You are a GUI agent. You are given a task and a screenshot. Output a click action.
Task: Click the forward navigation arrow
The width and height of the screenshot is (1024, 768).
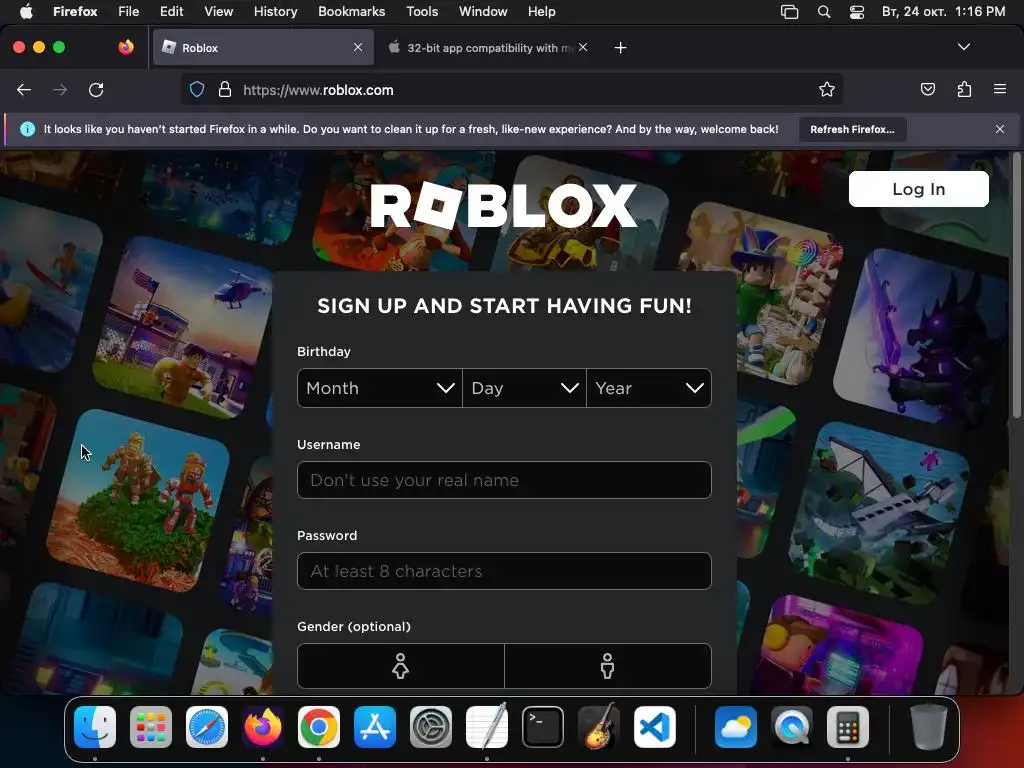[x=60, y=90]
